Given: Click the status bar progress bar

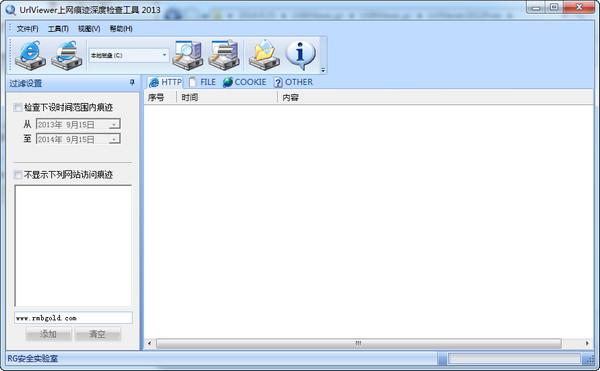Looking at the screenshot, I should [514, 359].
